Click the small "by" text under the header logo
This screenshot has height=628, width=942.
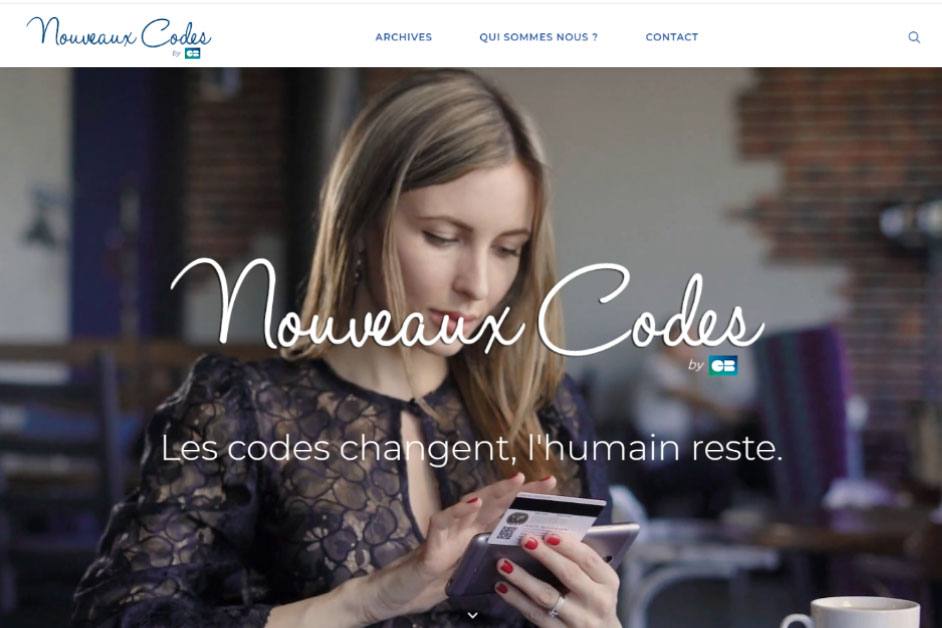(177, 53)
